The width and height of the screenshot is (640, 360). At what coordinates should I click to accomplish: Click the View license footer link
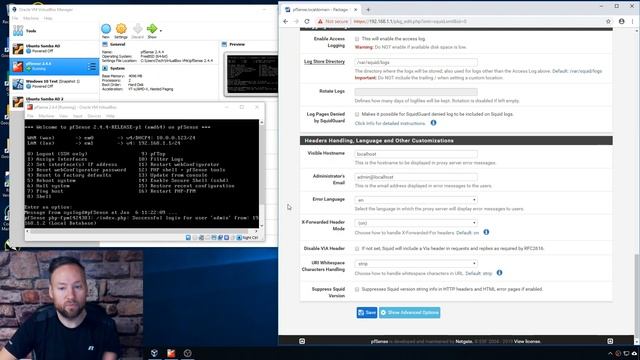pos(527,341)
